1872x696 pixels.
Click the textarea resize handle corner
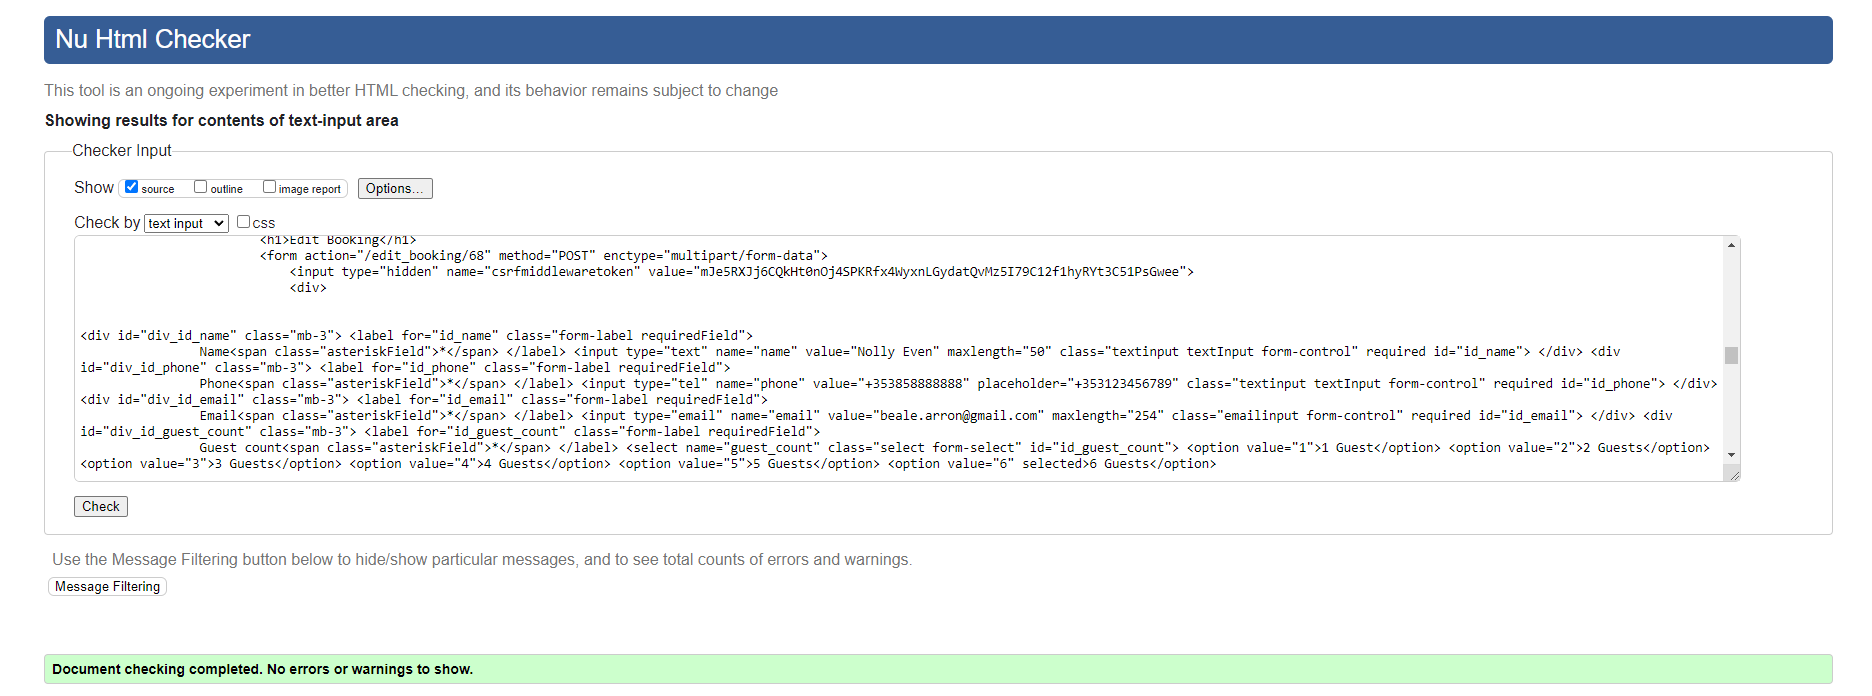click(x=1733, y=474)
